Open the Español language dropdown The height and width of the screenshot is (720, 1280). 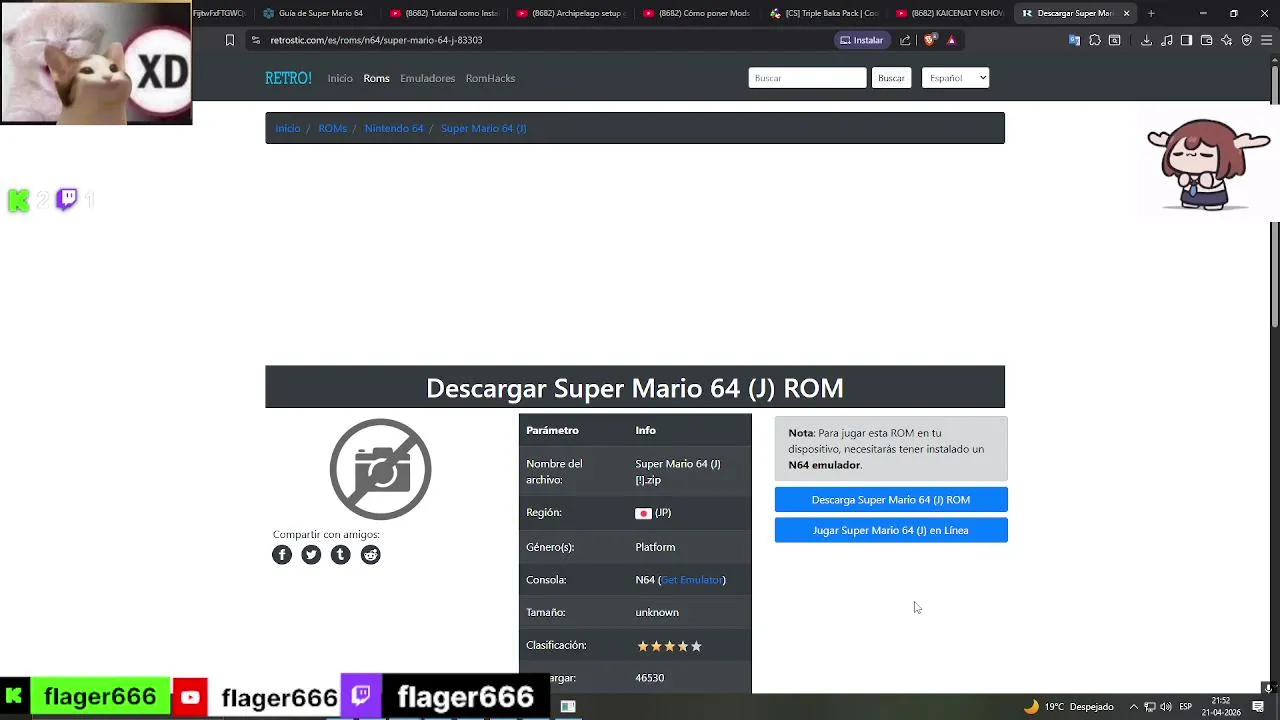[955, 78]
